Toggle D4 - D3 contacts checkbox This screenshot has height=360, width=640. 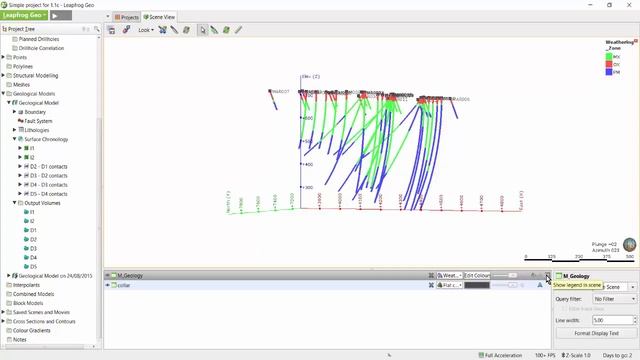tap(27, 184)
